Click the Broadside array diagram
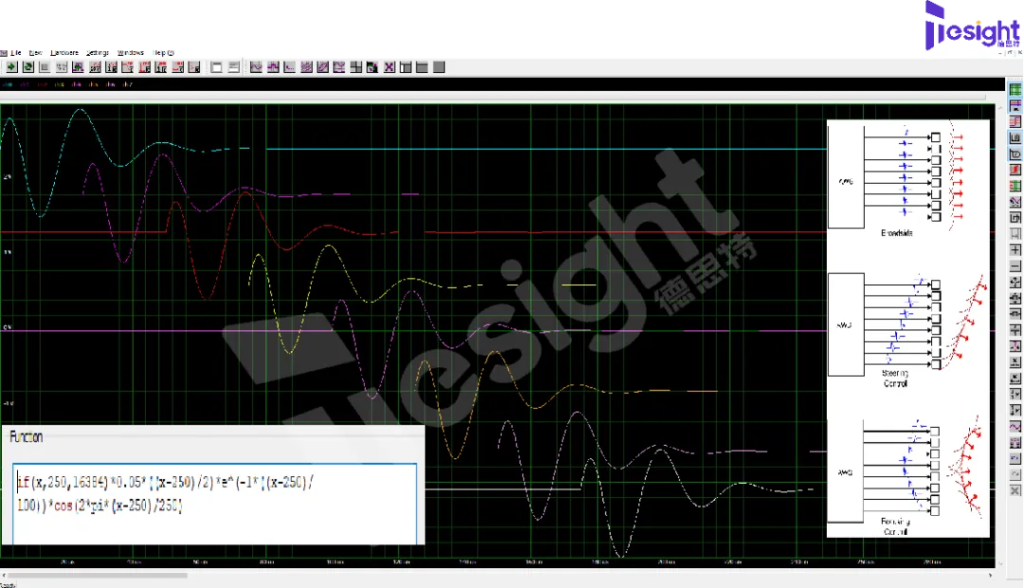Image resolution: width=1024 pixels, height=588 pixels. tap(908, 178)
